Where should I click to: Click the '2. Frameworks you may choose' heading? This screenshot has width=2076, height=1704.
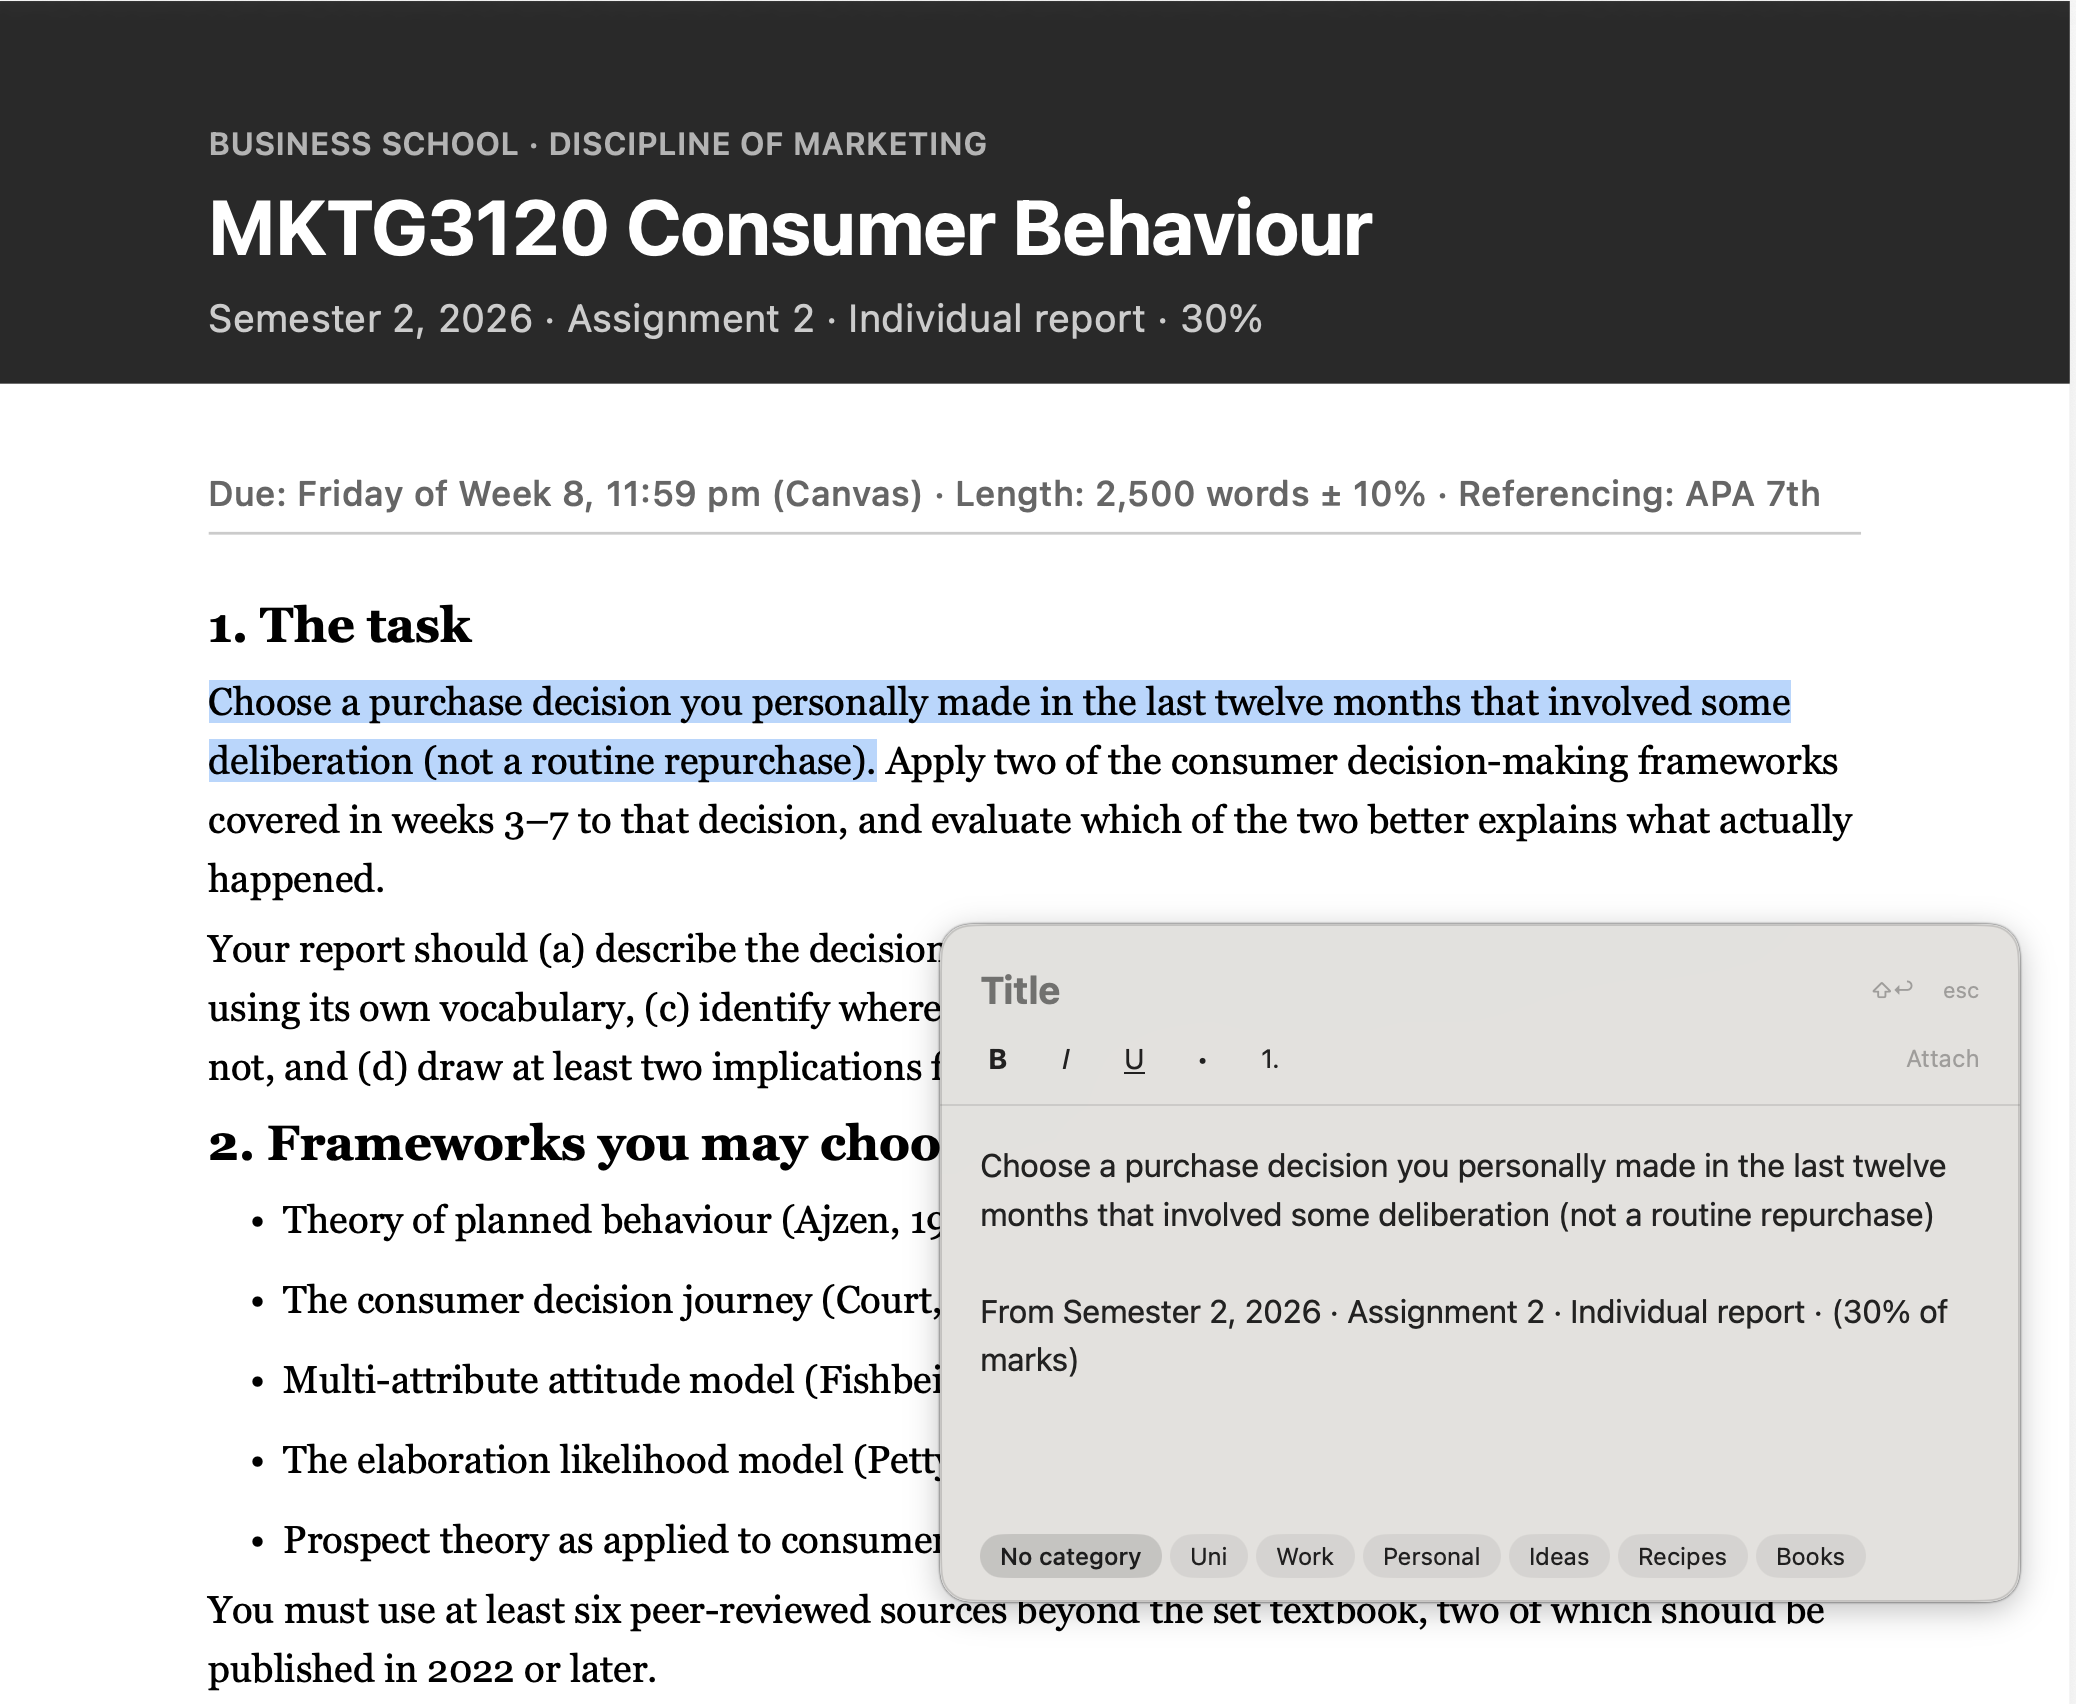click(x=574, y=1143)
